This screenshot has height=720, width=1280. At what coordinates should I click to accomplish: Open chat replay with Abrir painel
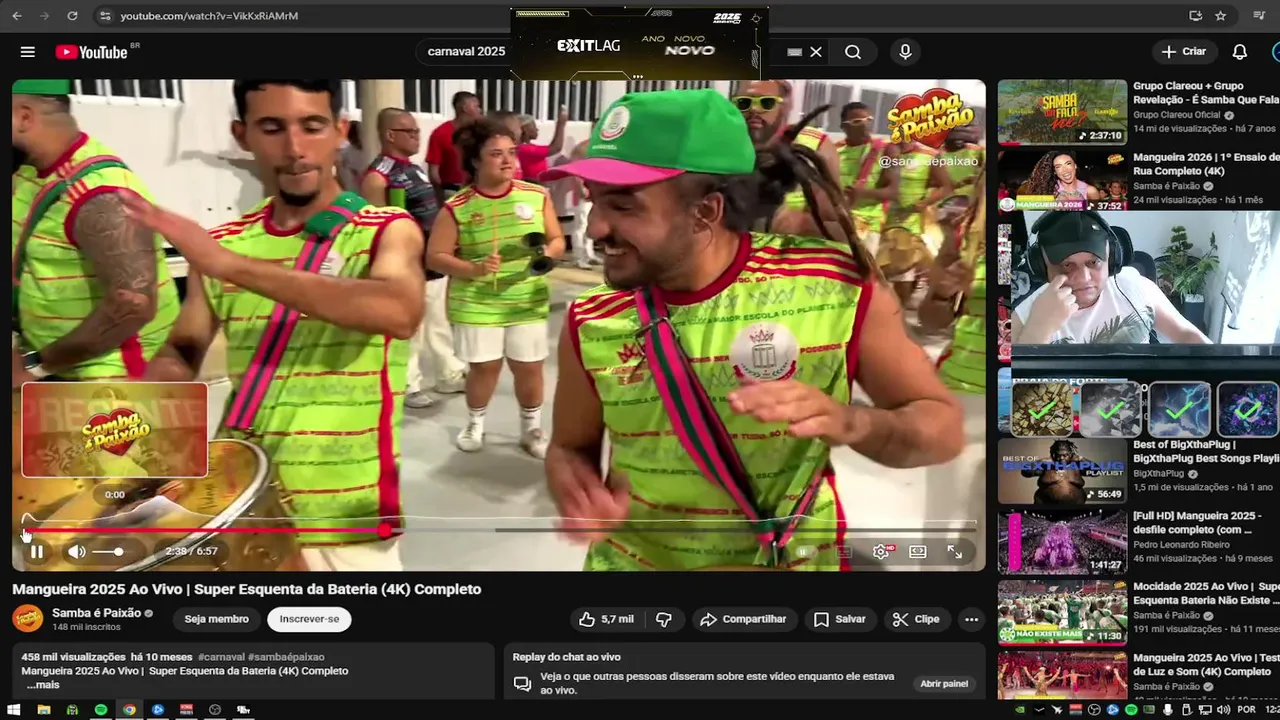tap(944, 684)
